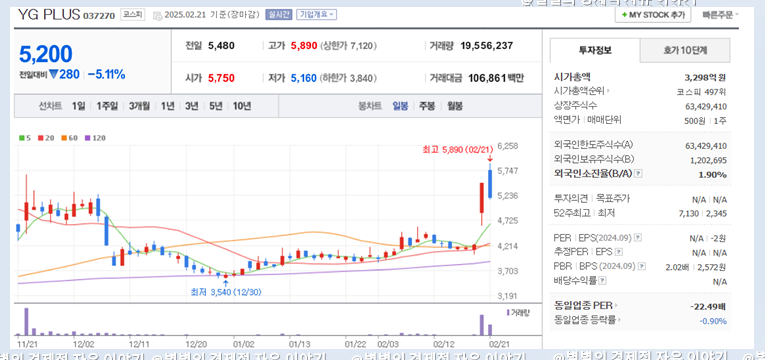The image size is (765, 360).
Task: Click the calendar icon before 2025.02.21
Action: [157, 15]
